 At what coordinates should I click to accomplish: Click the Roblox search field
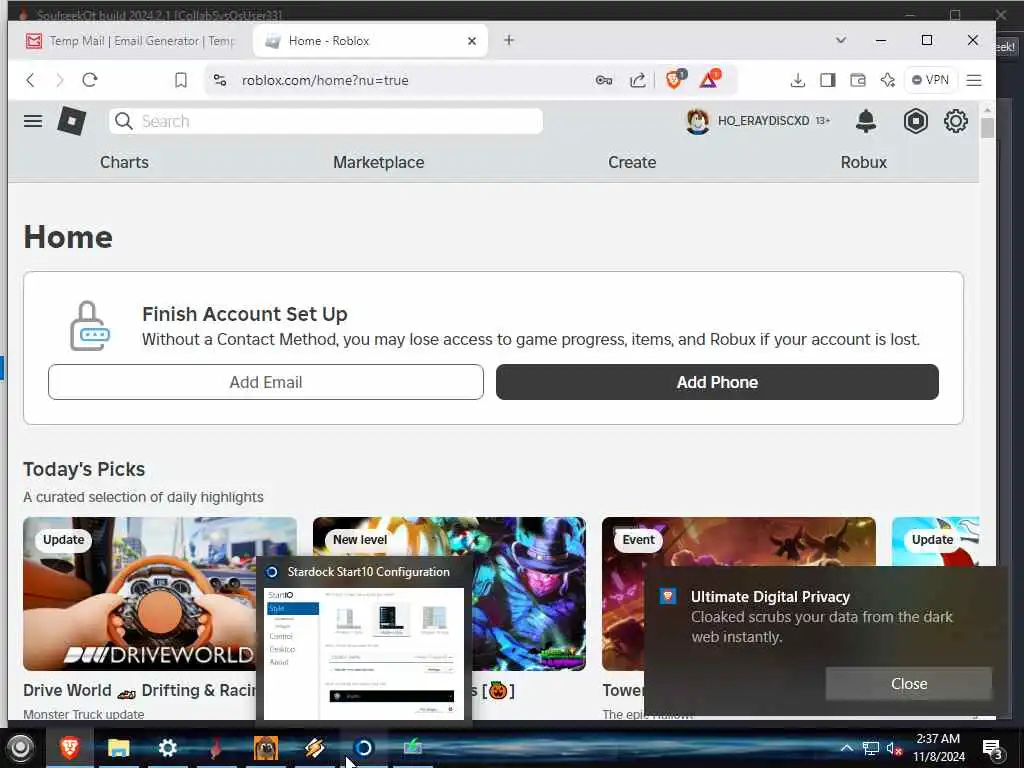click(325, 121)
